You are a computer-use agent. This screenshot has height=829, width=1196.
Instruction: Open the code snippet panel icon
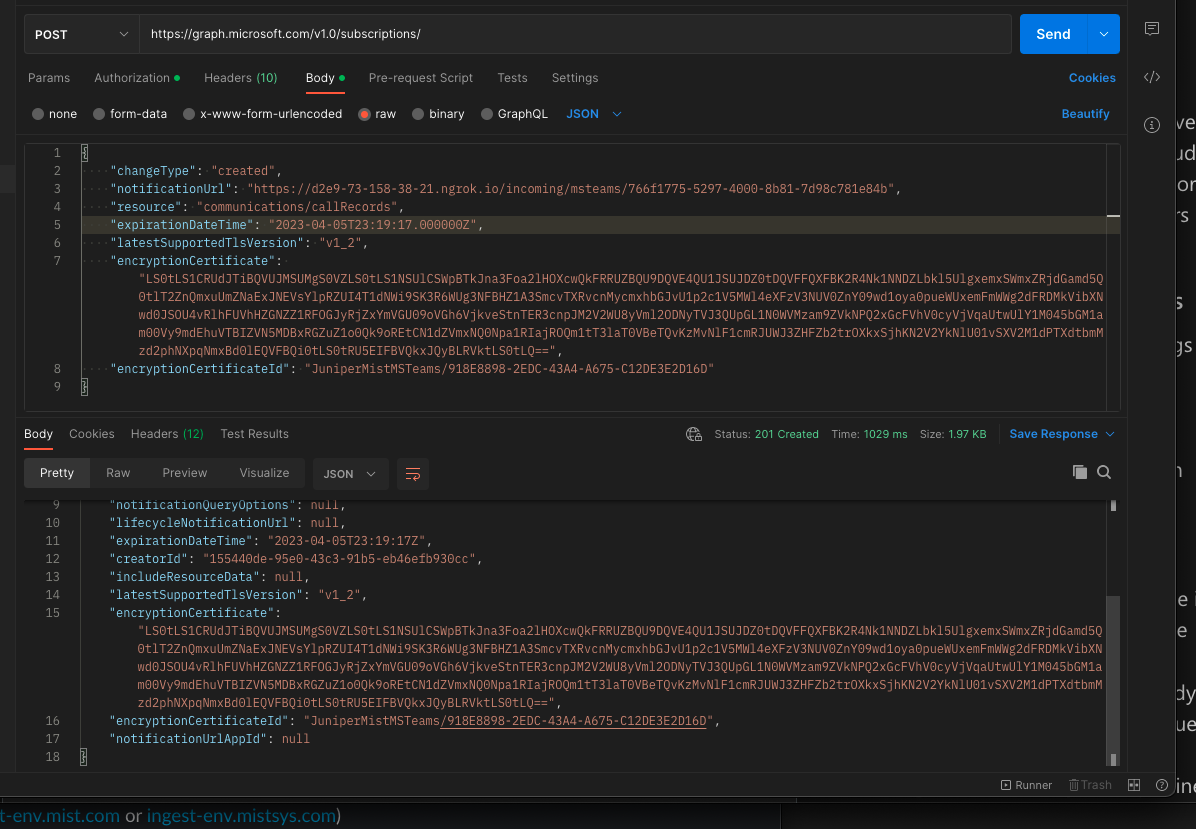coord(1152,77)
